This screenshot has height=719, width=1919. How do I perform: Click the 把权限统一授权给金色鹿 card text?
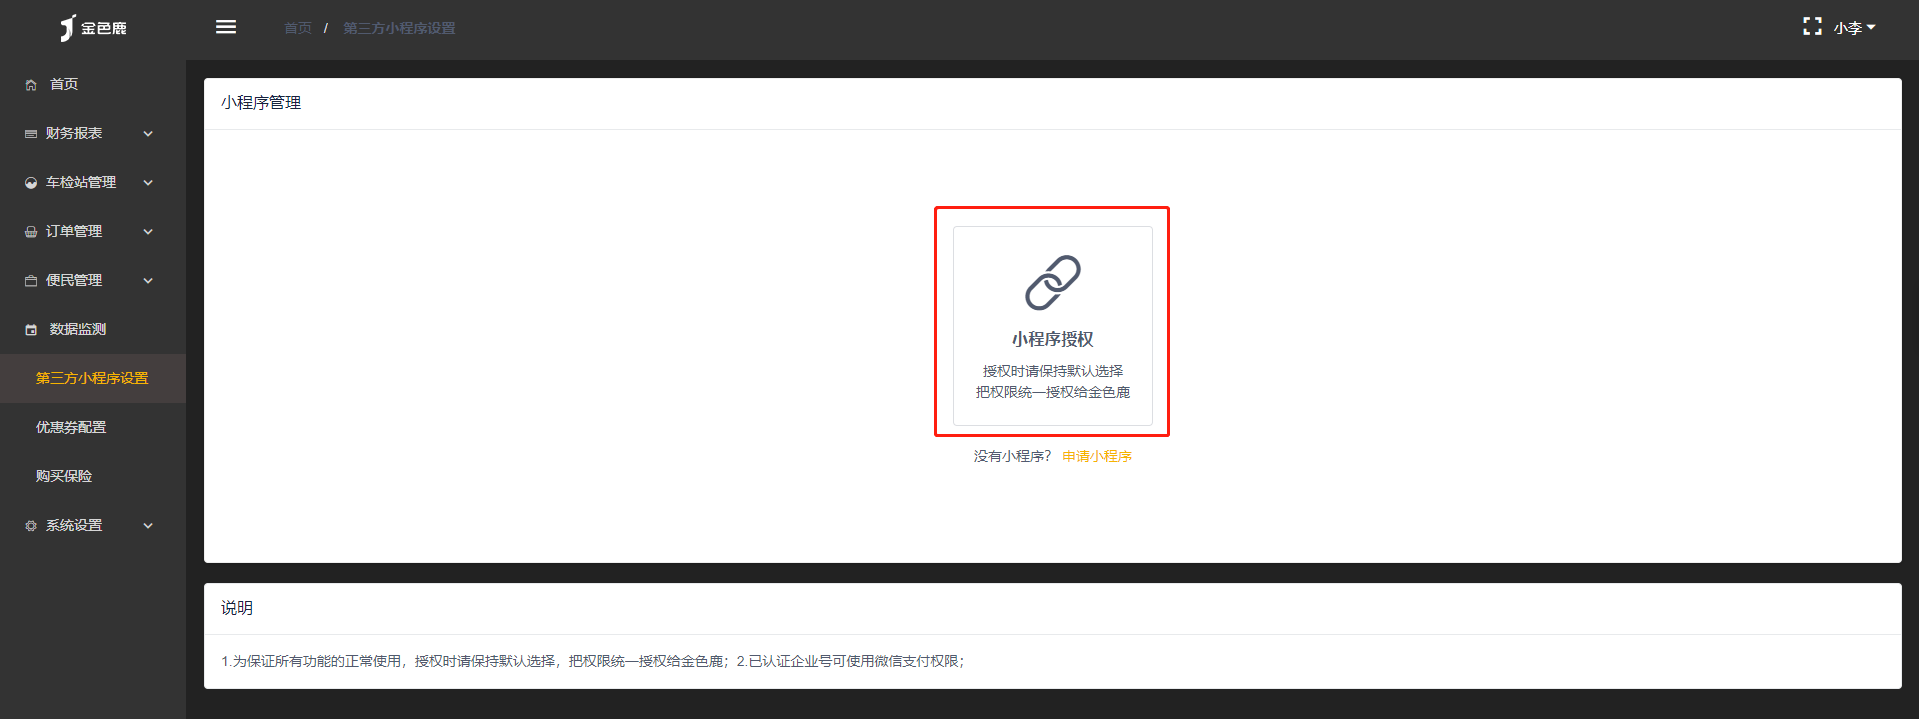point(1053,392)
